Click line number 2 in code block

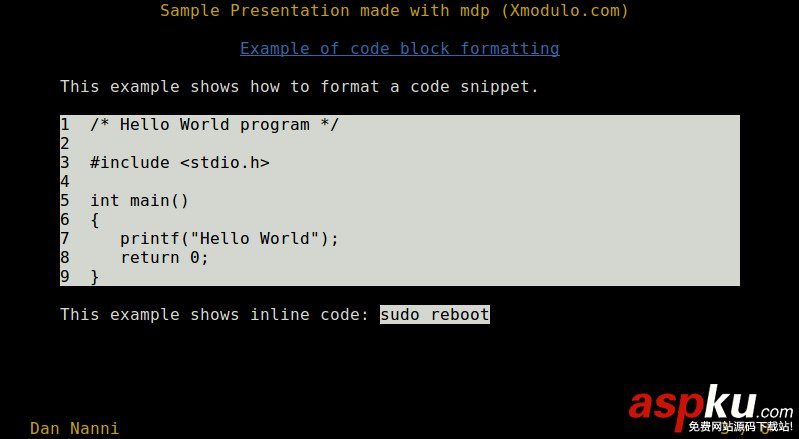click(x=65, y=144)
